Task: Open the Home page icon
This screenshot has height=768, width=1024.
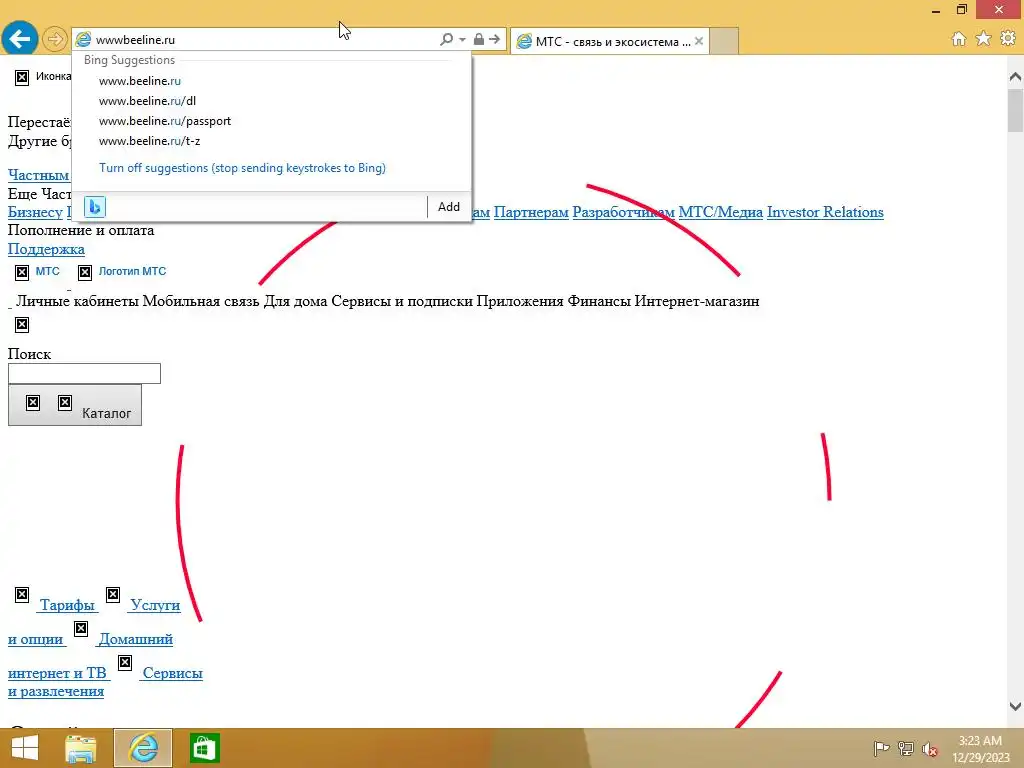Action: 959,39
